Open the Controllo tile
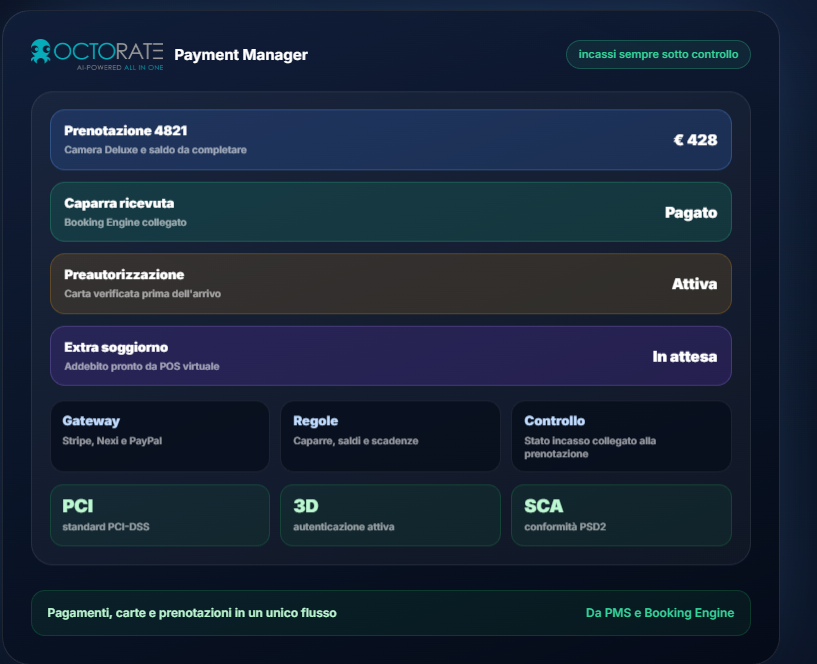 click(x=622, y=436)
